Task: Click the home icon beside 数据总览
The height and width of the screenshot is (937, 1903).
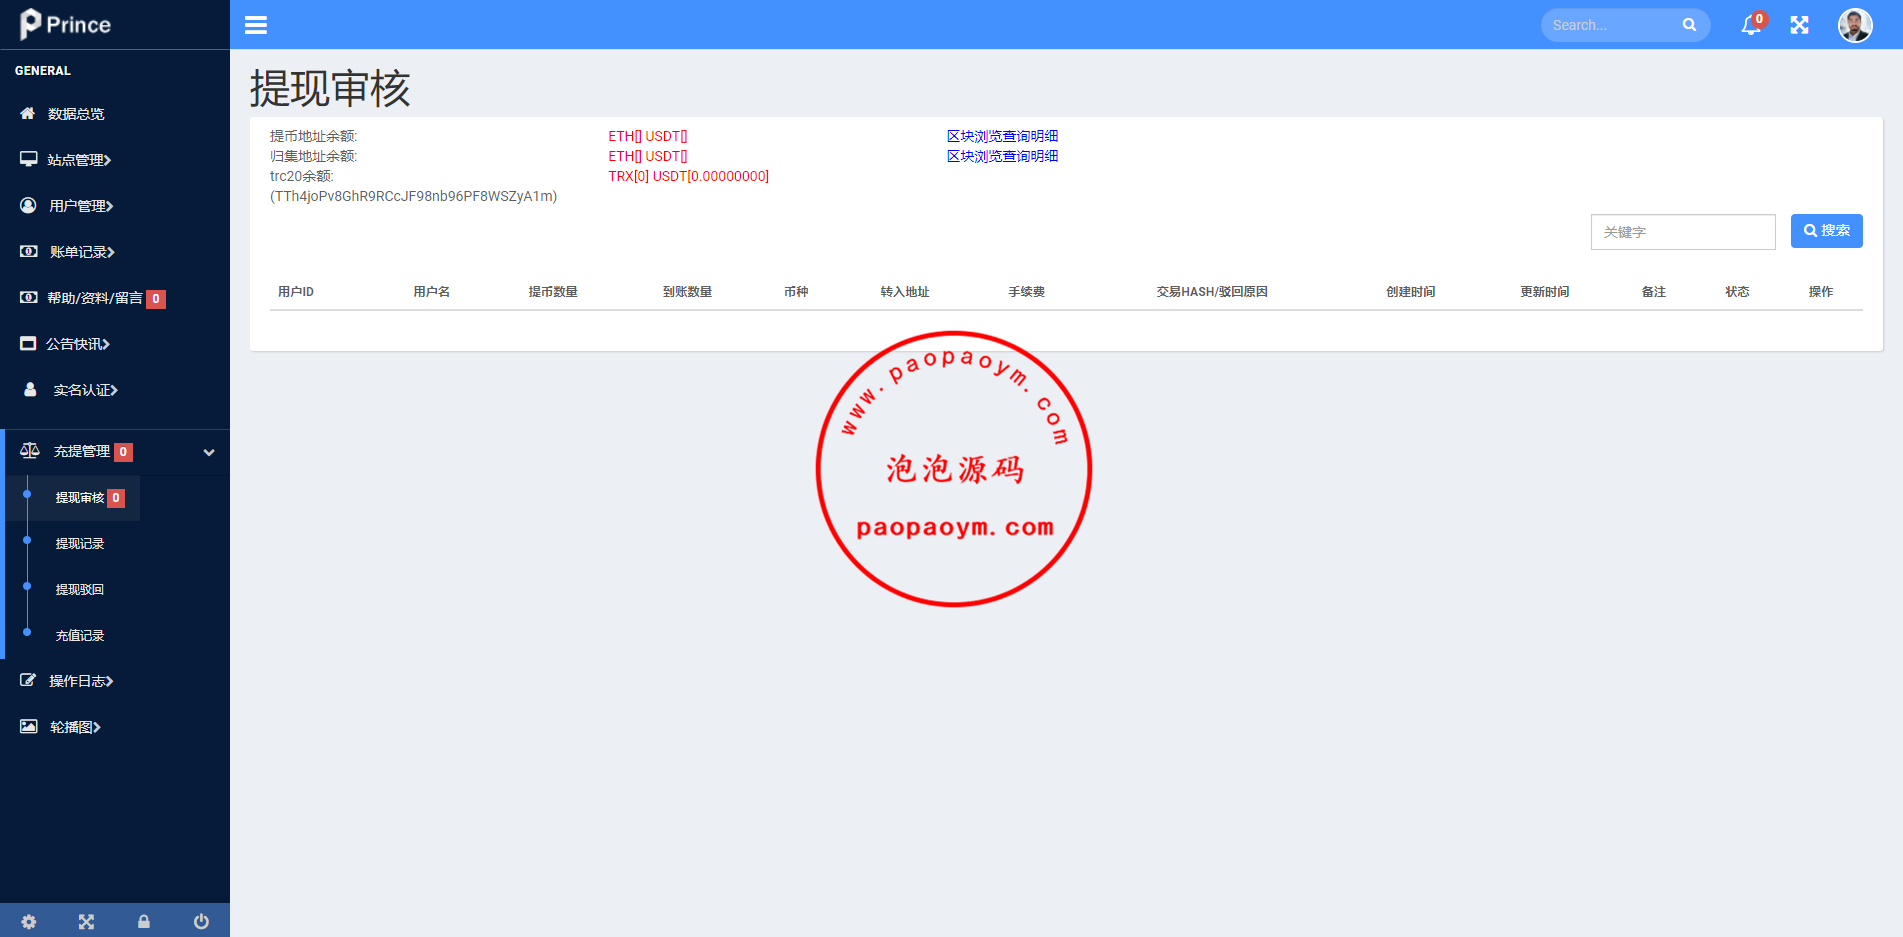Action: (x=28, y=113)
